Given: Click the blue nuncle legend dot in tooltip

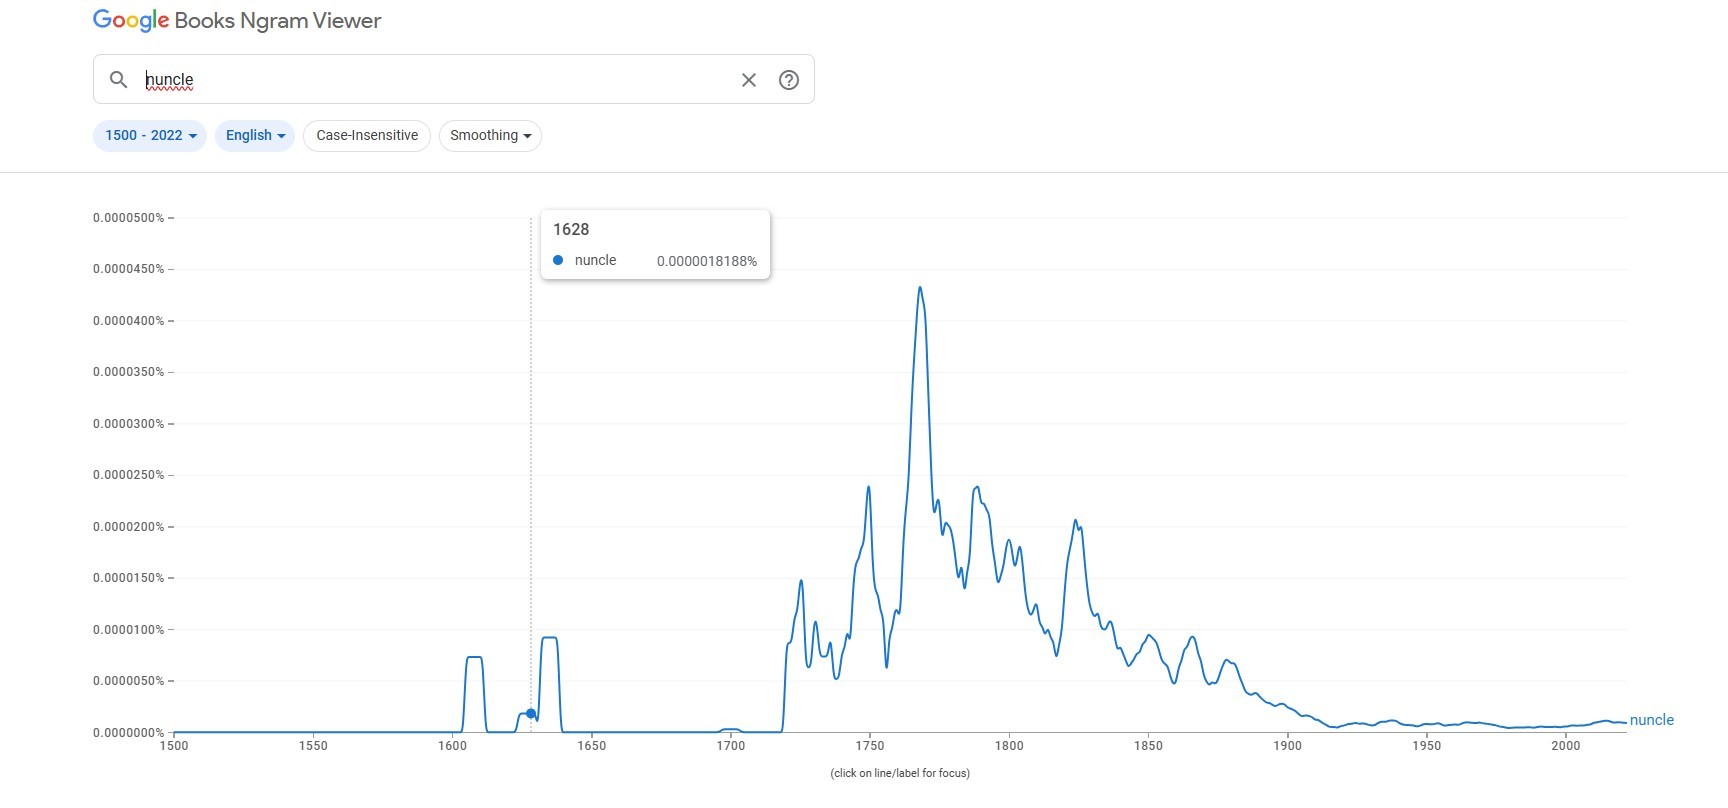Looking at the screenshot, I should (558, 260).
